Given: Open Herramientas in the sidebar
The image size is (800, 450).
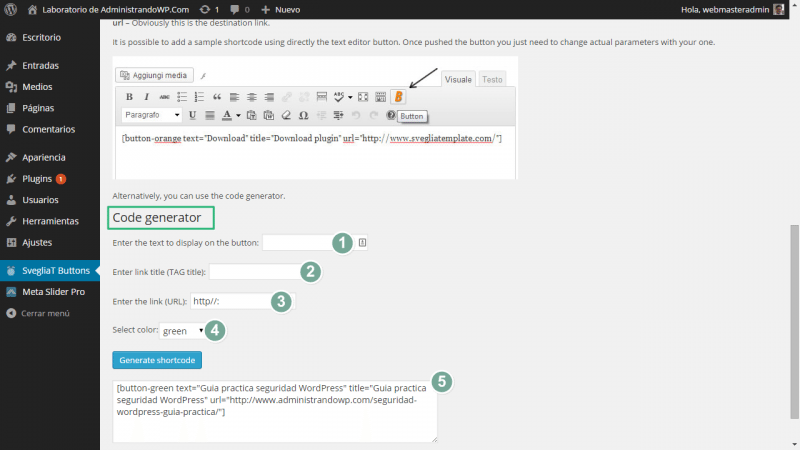Looking at the screenshot, I should (50, 221).
